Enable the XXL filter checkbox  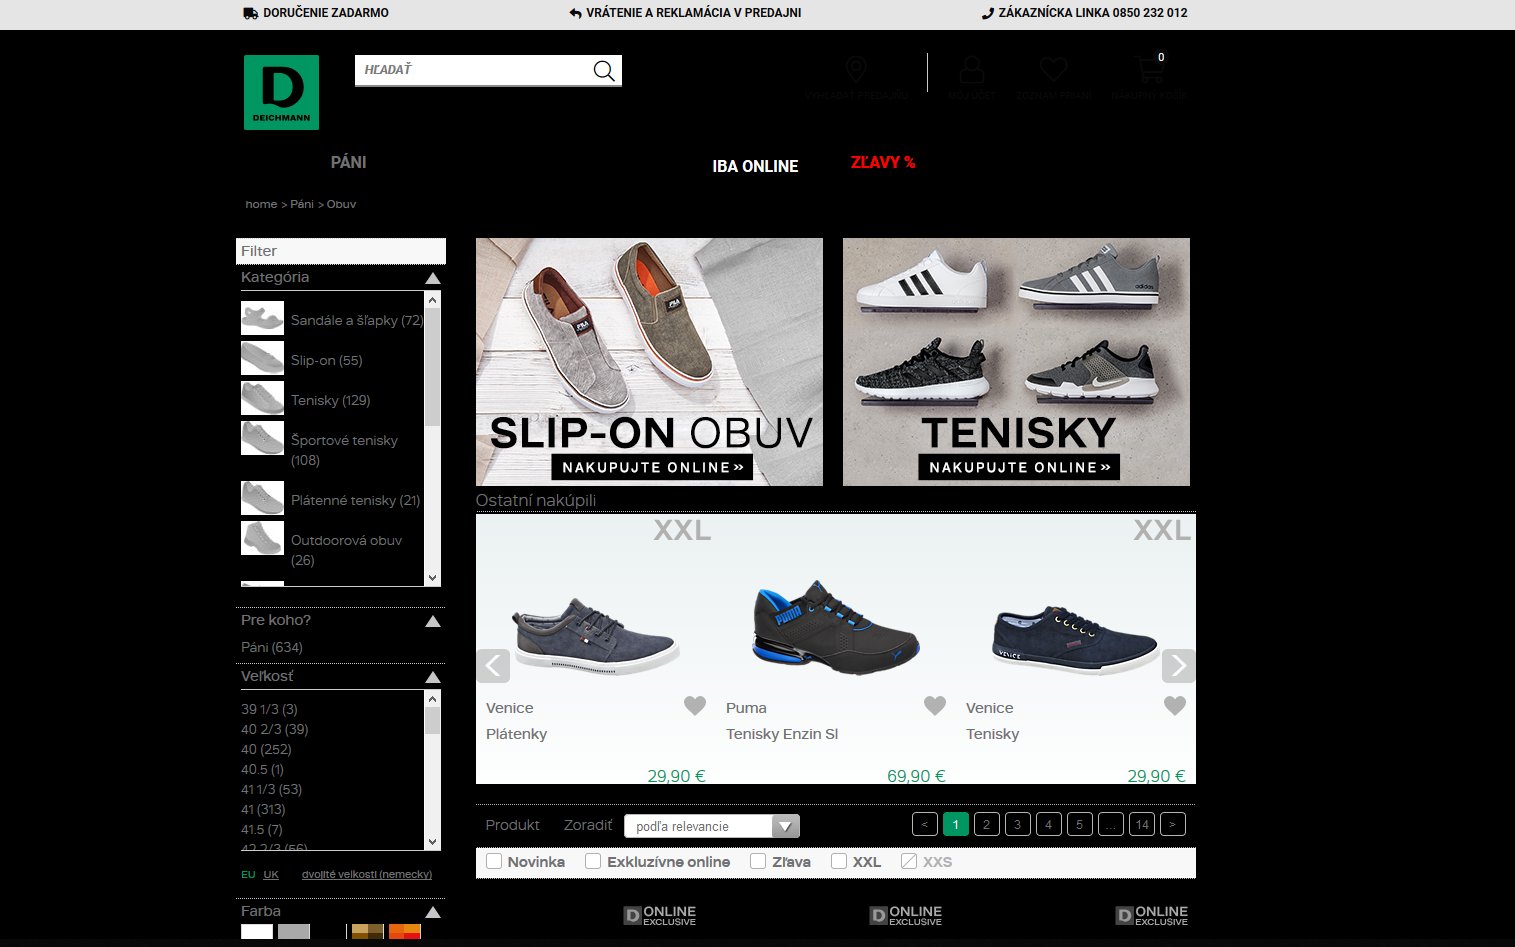[839, 861]
